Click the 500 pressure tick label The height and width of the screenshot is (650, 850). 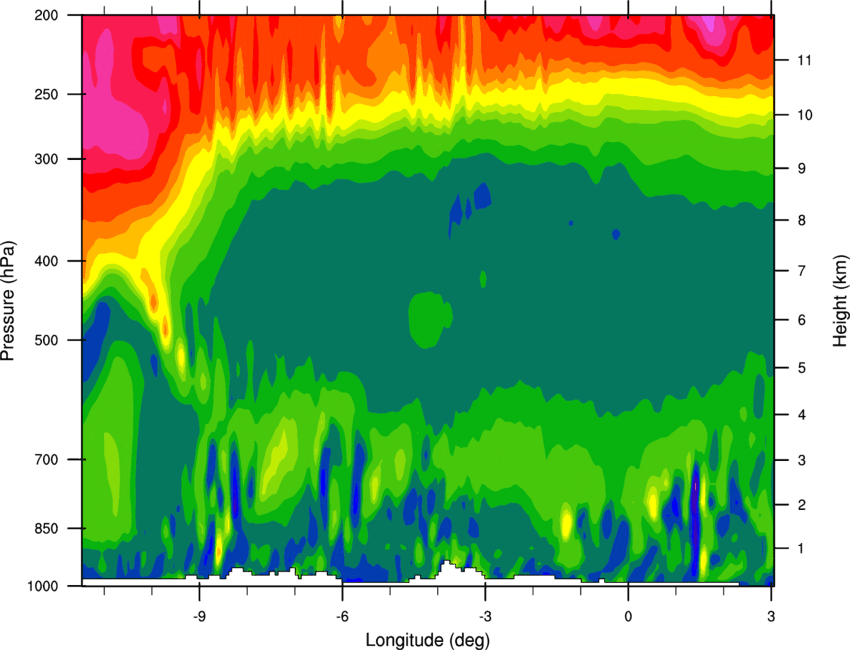(x=46, y=340)
